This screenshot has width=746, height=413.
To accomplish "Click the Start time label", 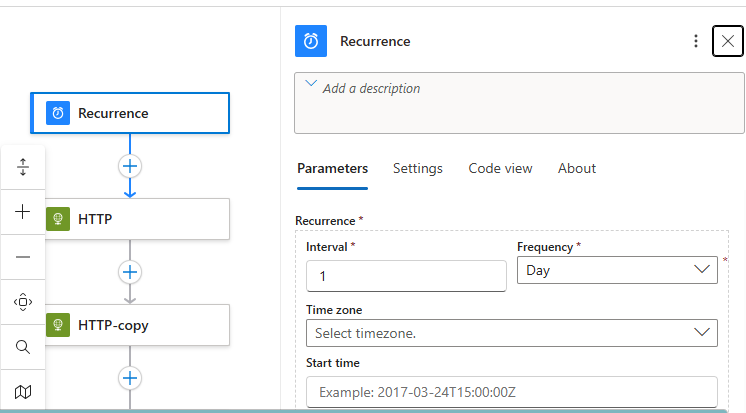I will [333, 363].
